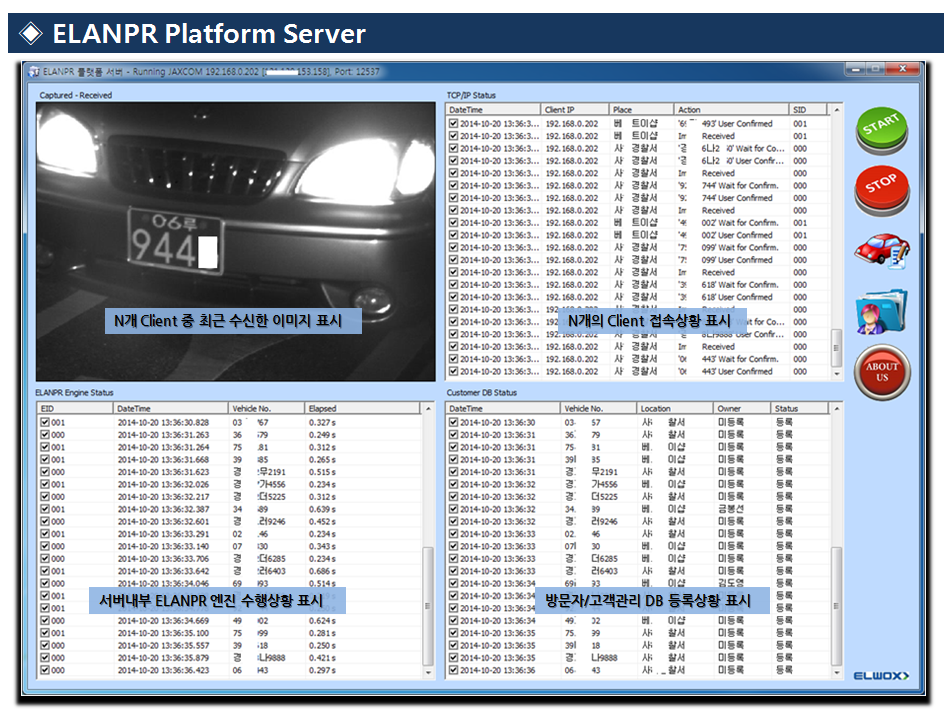
Task: Close the ELANPR server window
Action: pos(904,70)
